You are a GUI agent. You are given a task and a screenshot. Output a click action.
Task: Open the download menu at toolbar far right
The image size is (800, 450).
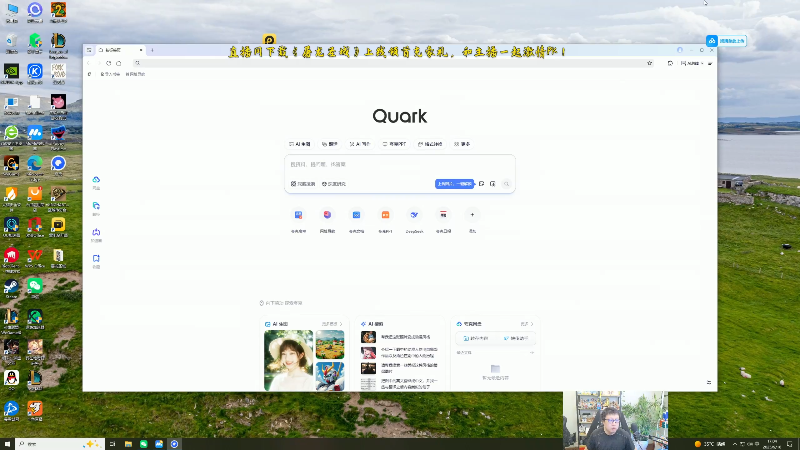710,63
